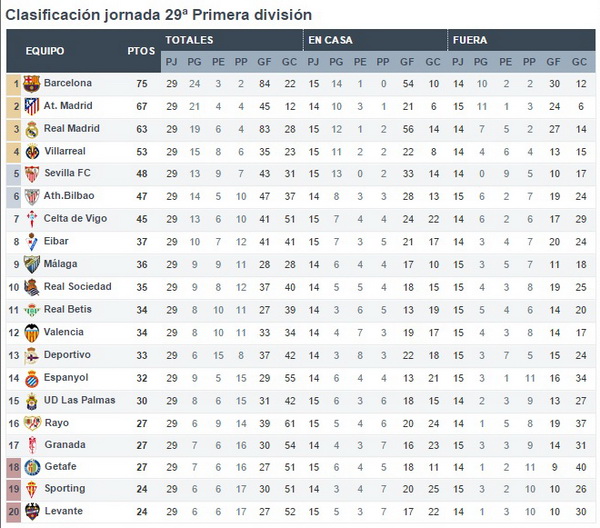
Task: Click the EQUIPO column header
Action: [x=45, y=51]
